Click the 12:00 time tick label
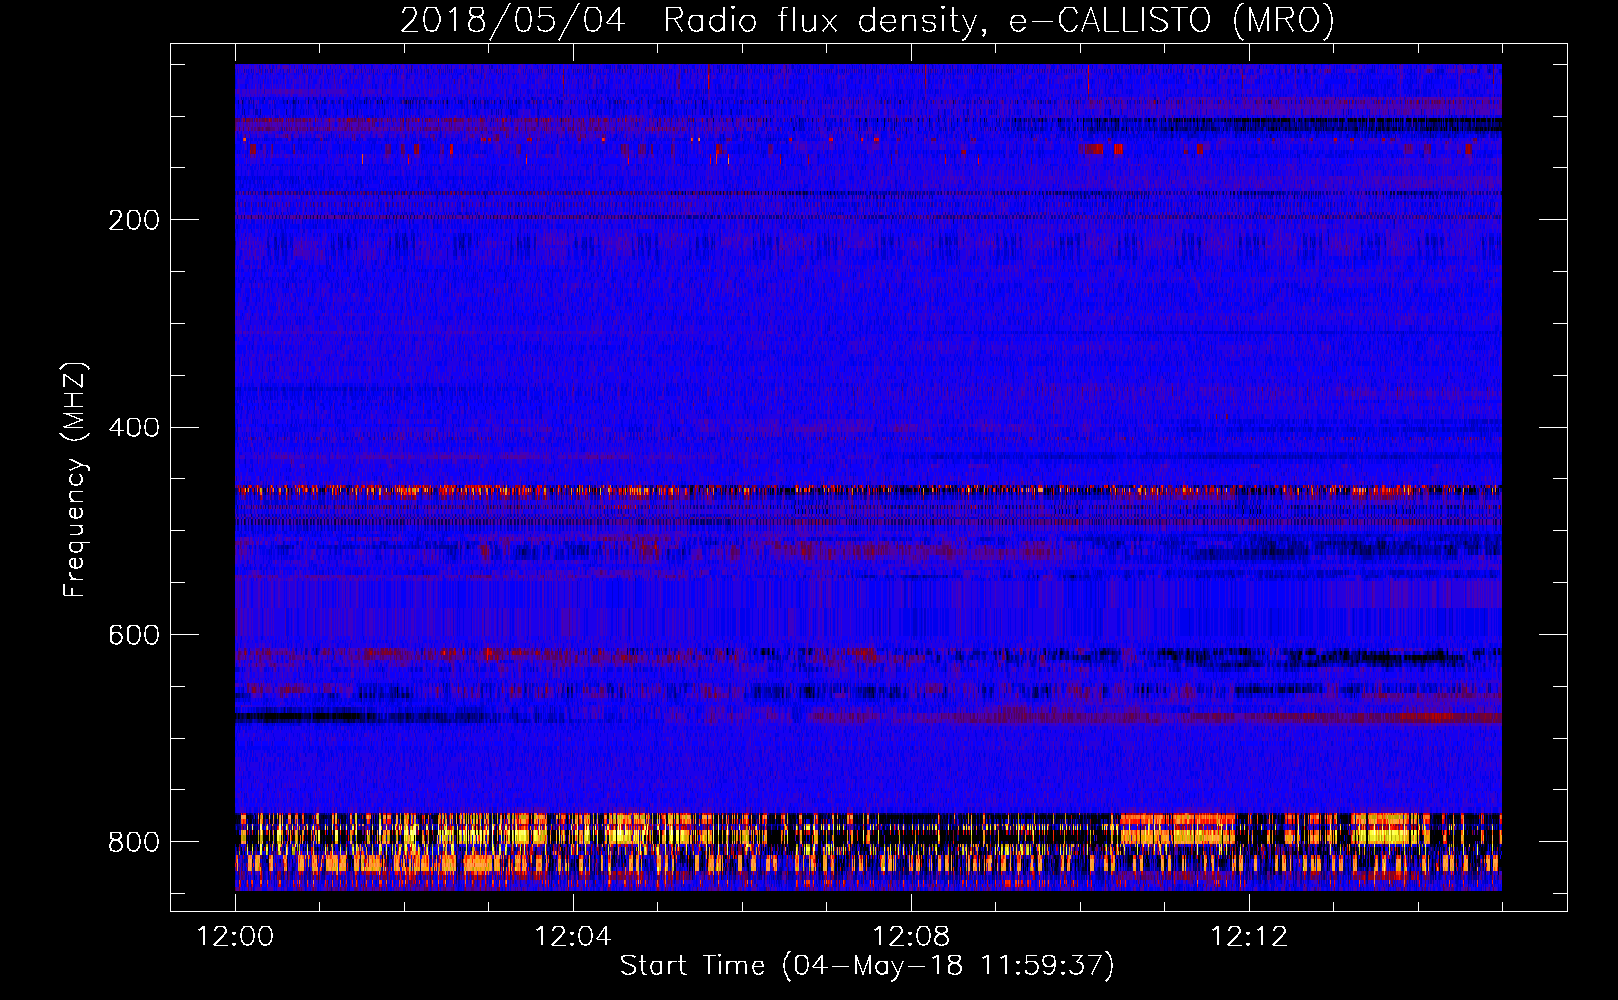Screen dimensions: 1618x1000 point(235,937)
